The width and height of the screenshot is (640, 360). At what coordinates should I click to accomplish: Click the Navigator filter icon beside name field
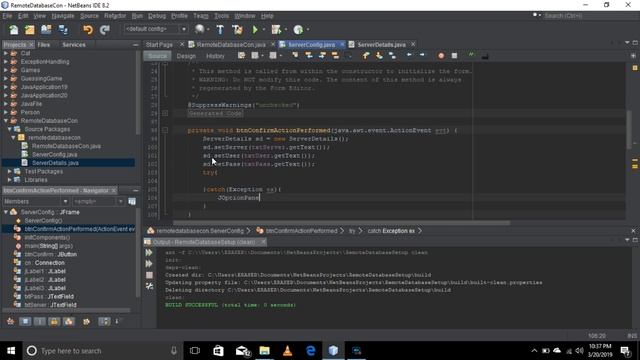(x=132, y=201)
